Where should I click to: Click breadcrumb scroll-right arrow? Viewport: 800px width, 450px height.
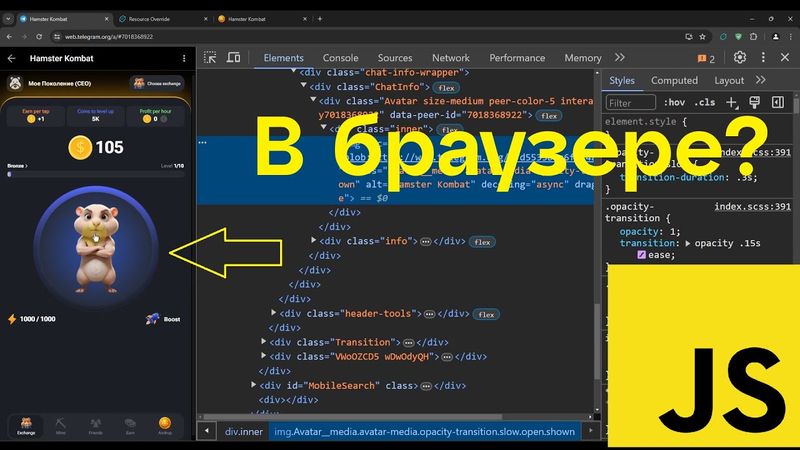[x=590, y=431]
